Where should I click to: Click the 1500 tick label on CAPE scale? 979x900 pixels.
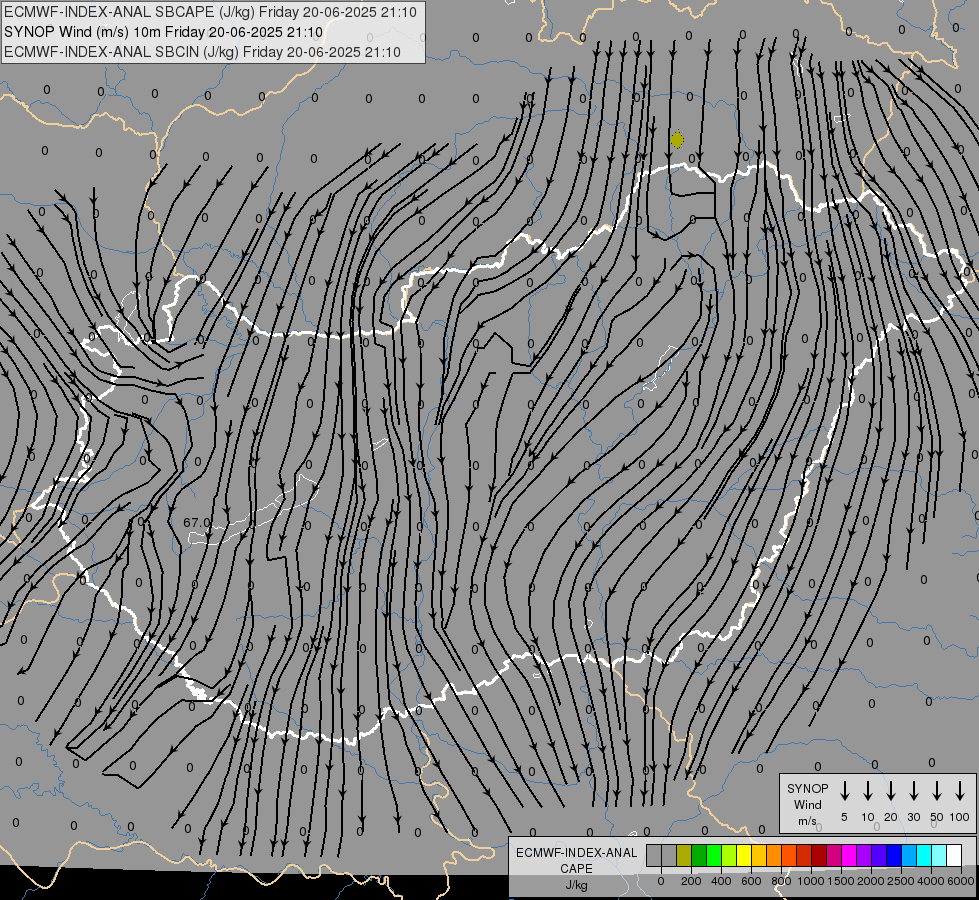point(841,881)
